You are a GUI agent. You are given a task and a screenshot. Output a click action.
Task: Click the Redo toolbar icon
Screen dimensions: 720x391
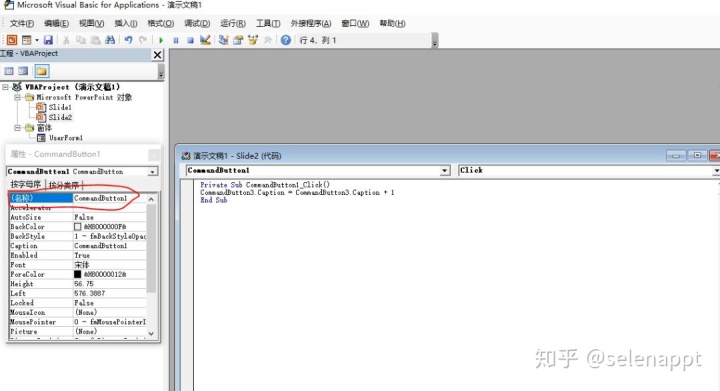[x=143, y=40]
